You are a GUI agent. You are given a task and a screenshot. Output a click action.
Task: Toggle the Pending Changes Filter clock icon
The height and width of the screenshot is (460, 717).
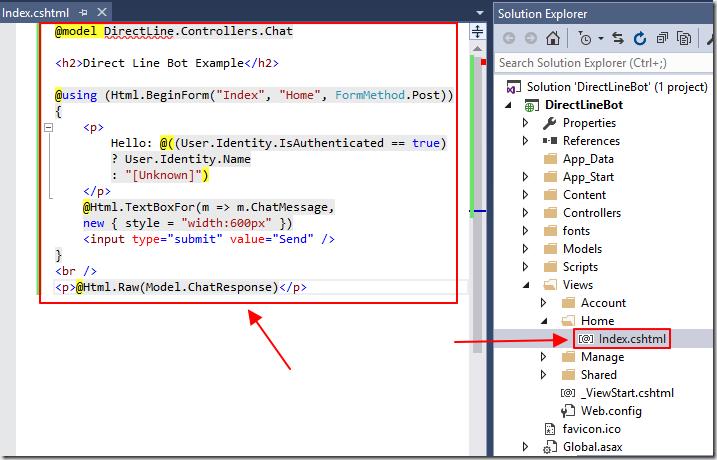(585, 39)
